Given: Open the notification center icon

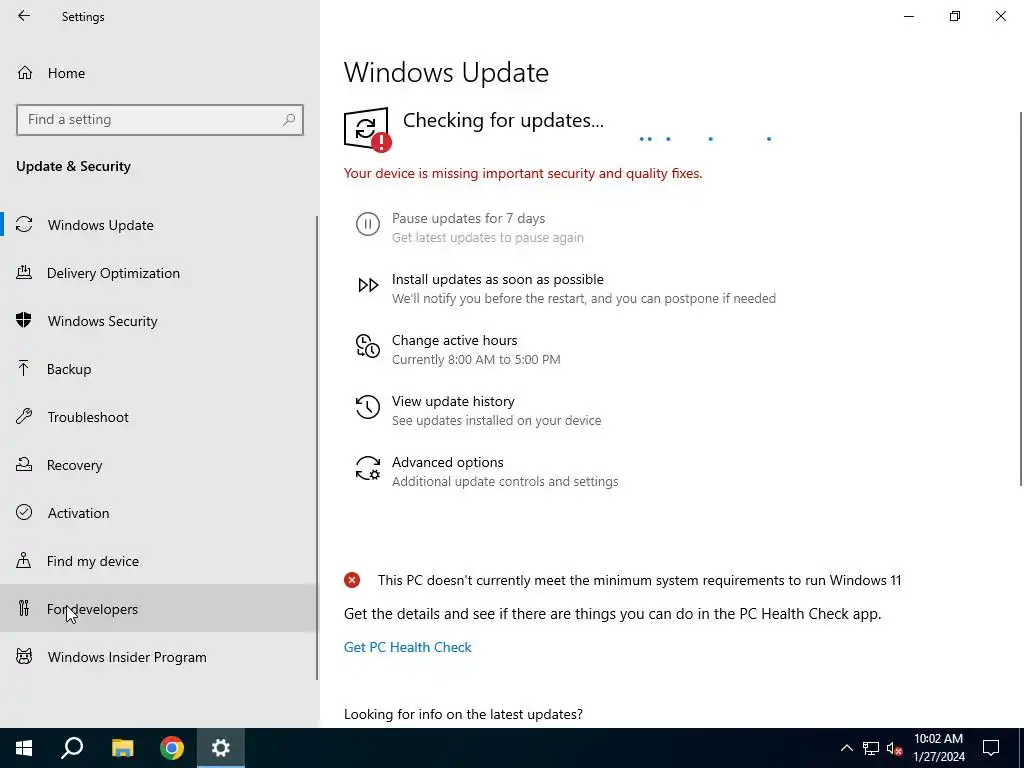Looking at the screenshot, I should pos(991,748).
